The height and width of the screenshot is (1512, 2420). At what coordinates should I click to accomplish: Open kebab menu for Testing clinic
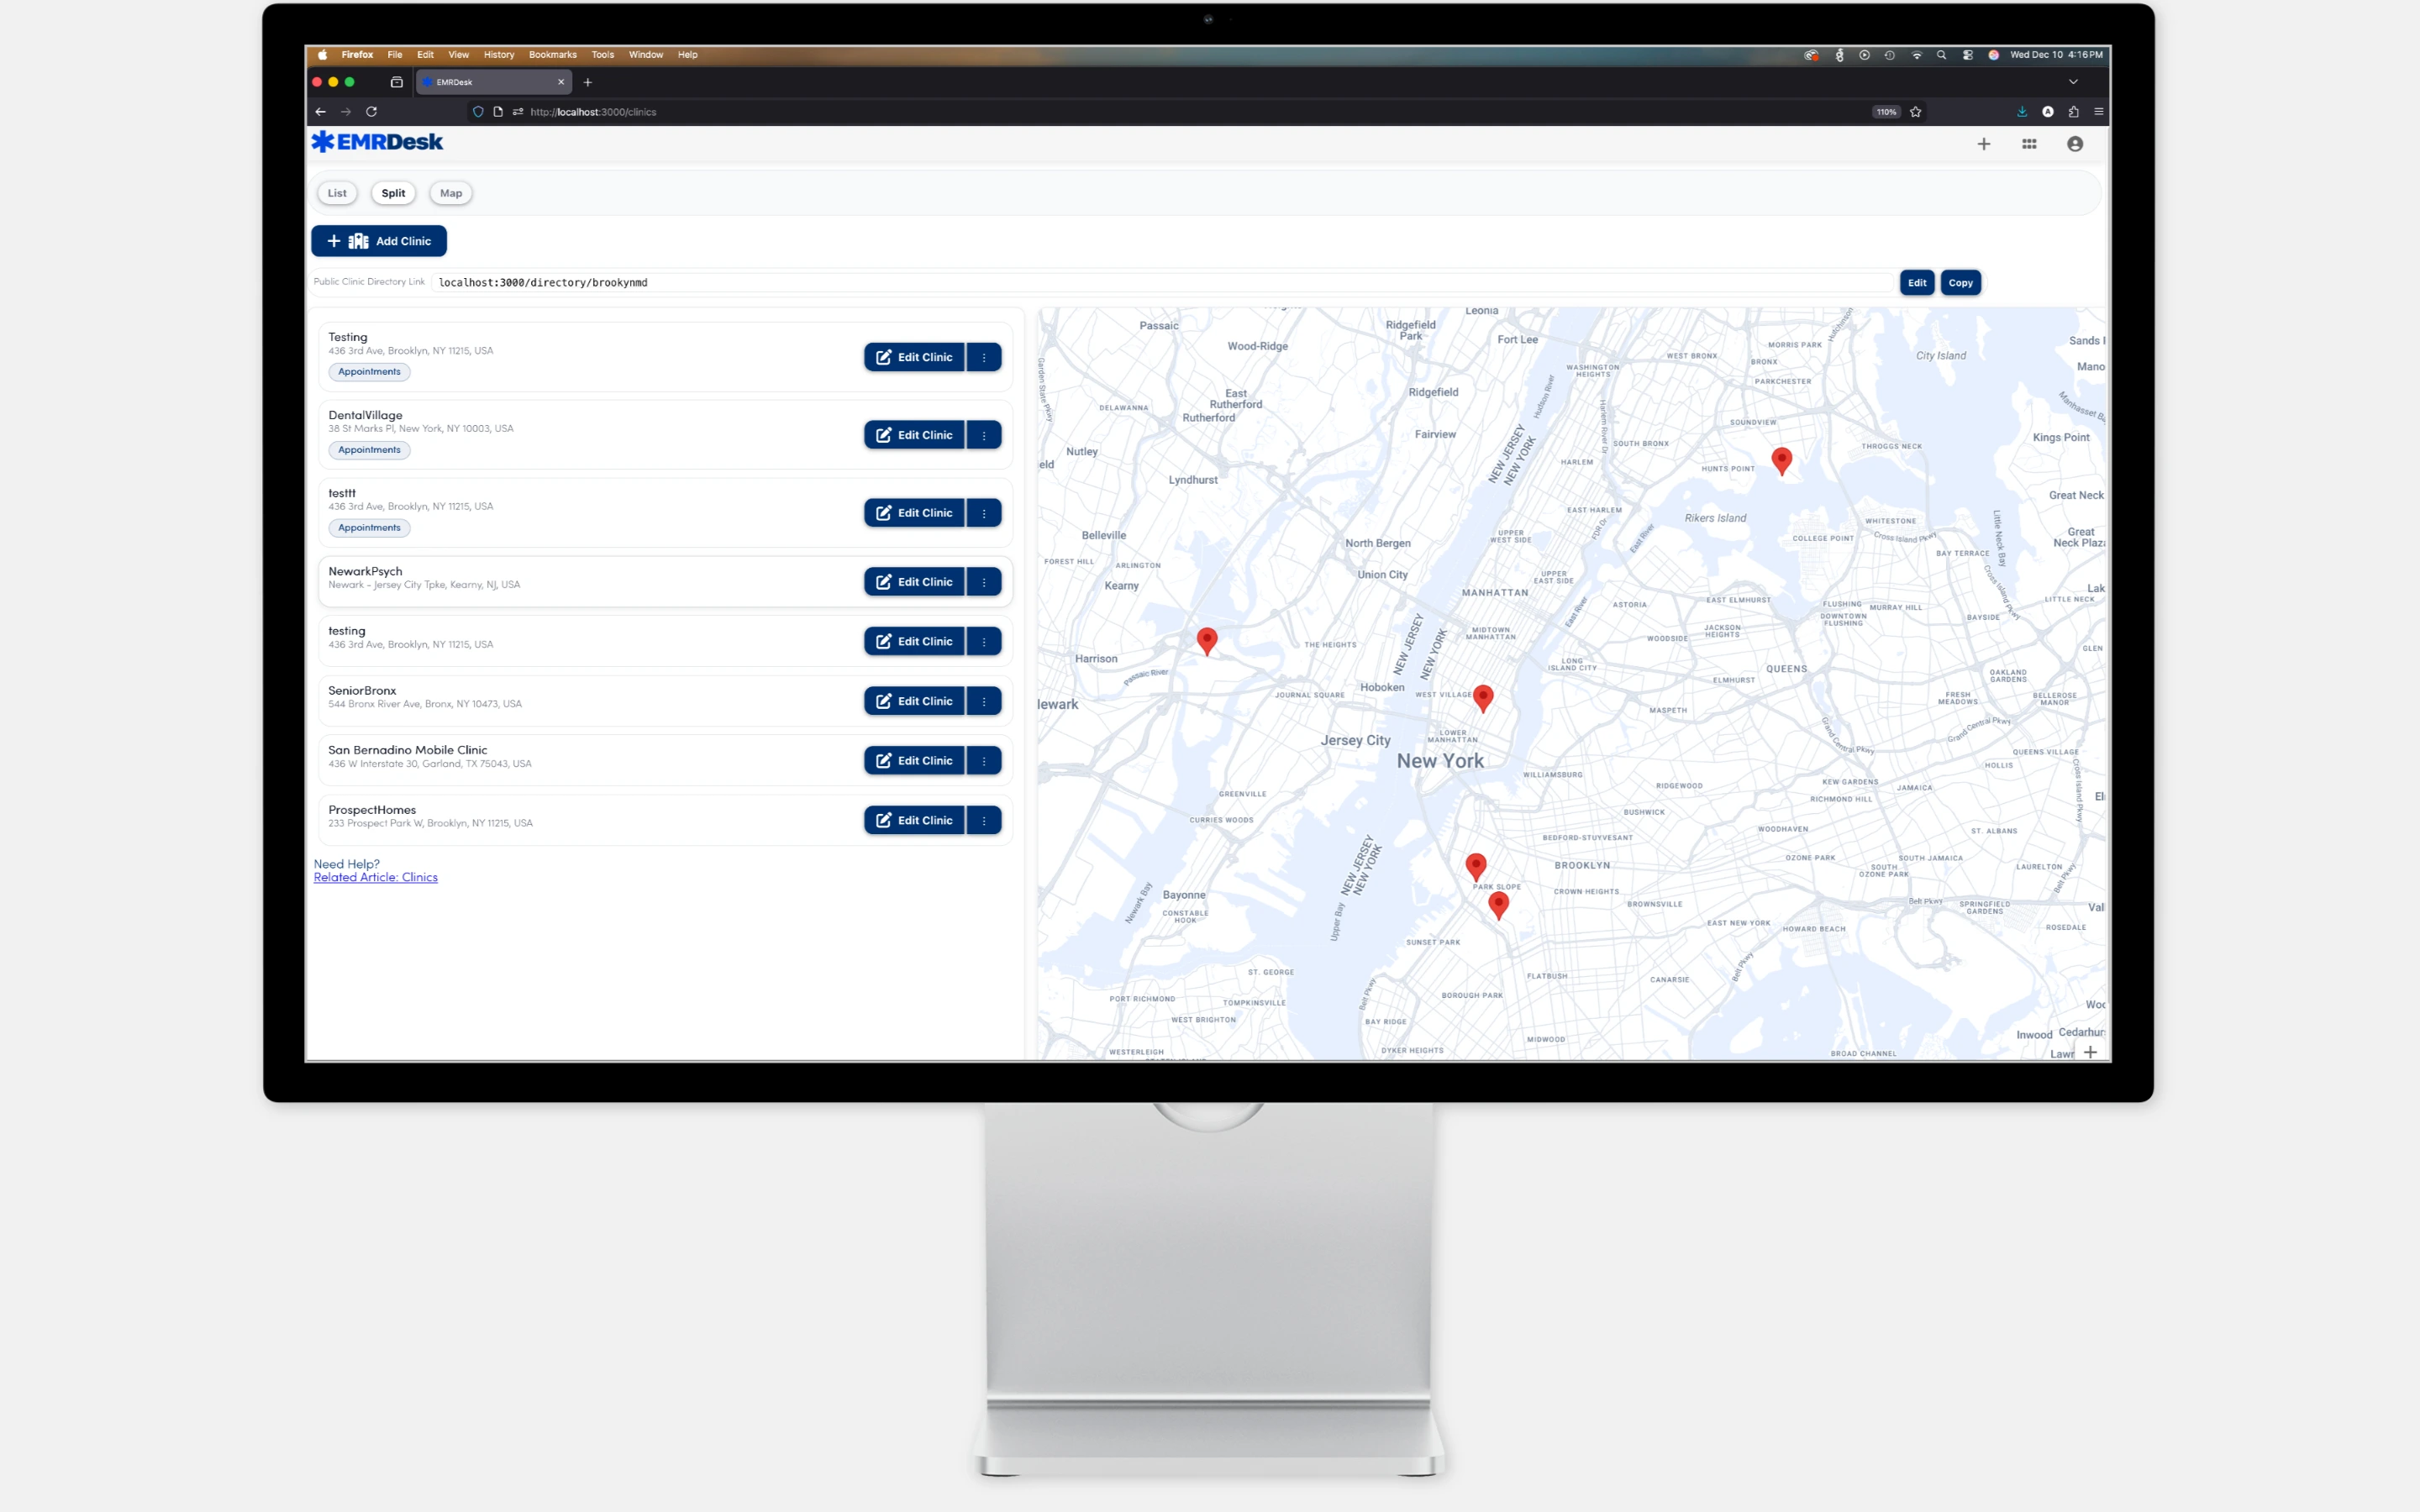click(984, 357)
